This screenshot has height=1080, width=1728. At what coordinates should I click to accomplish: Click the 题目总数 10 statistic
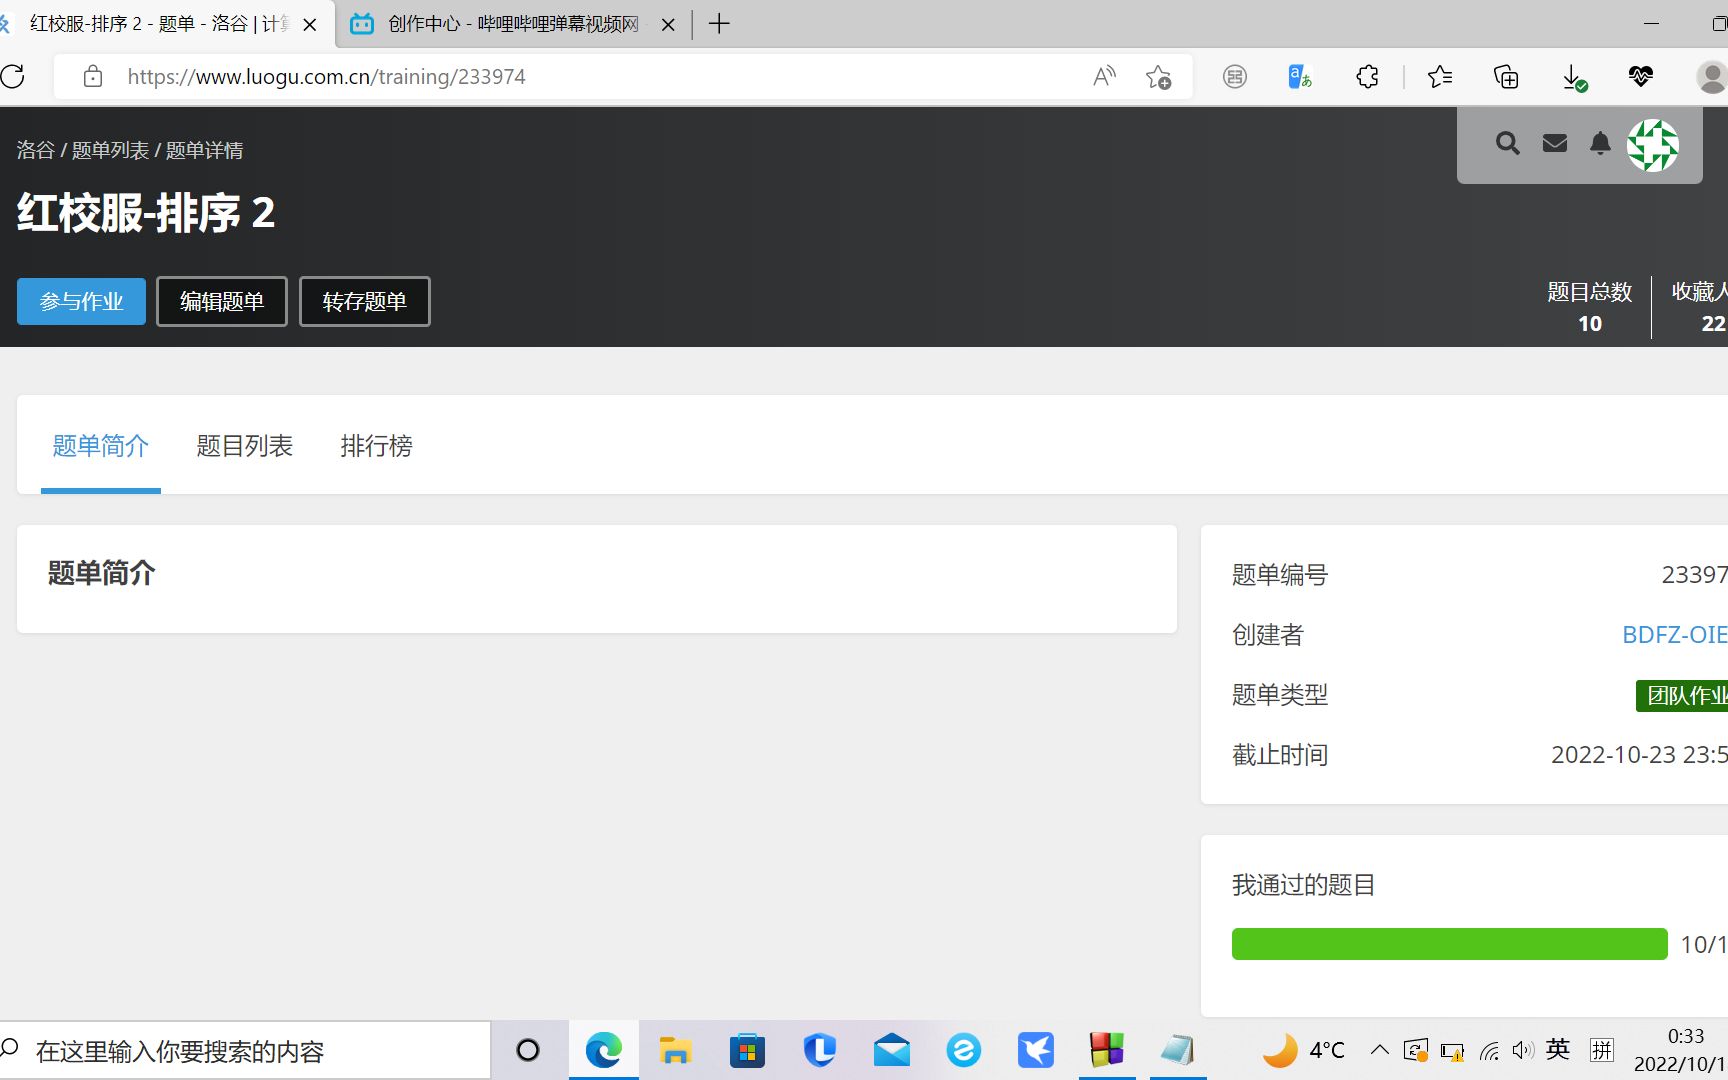[1590, 307]
